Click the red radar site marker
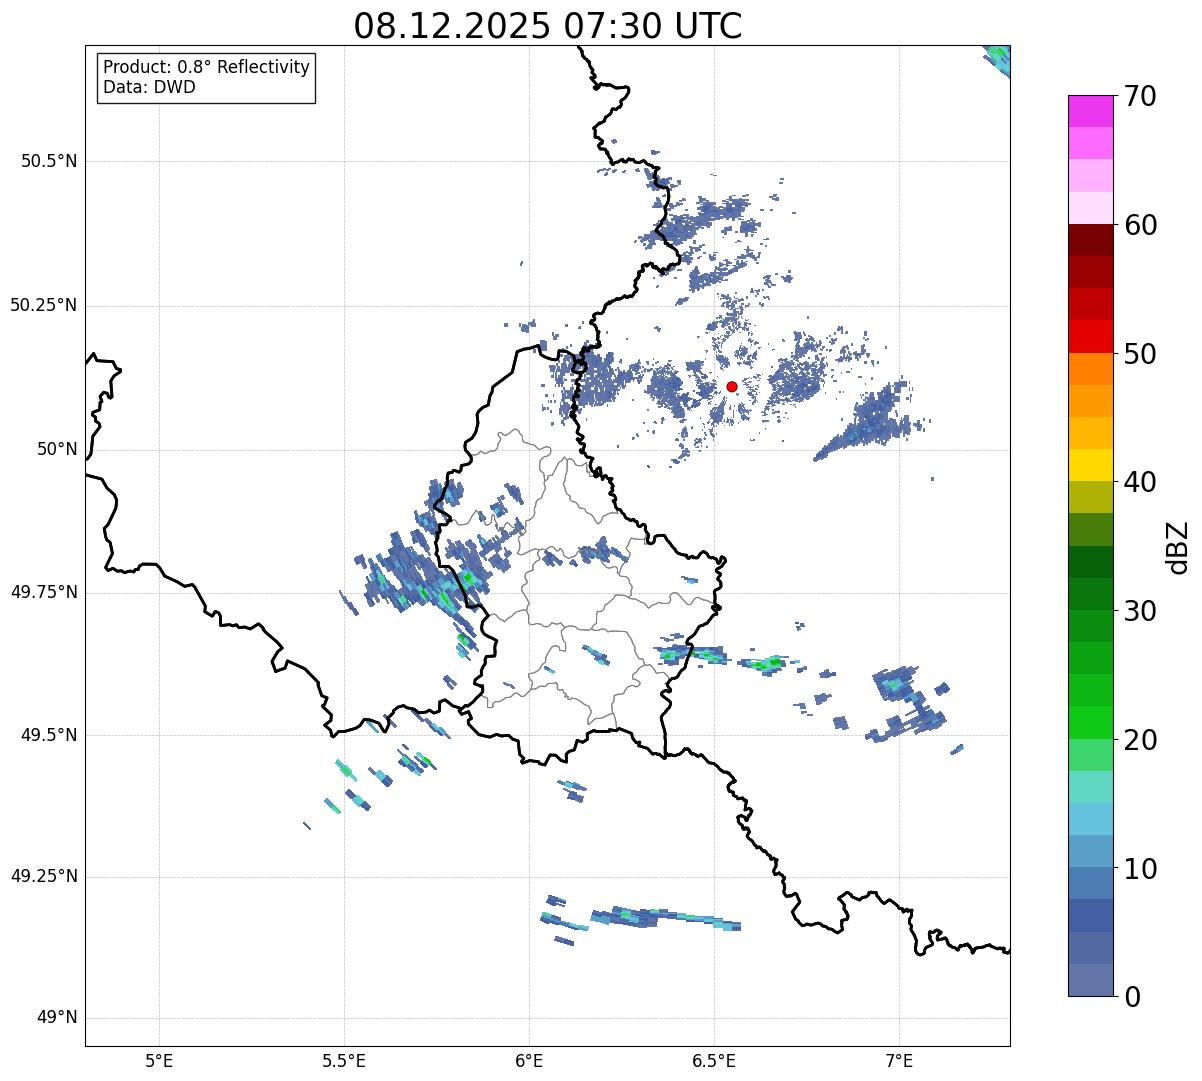Viewport: 1202px width, 1081px height. point(732,386)
